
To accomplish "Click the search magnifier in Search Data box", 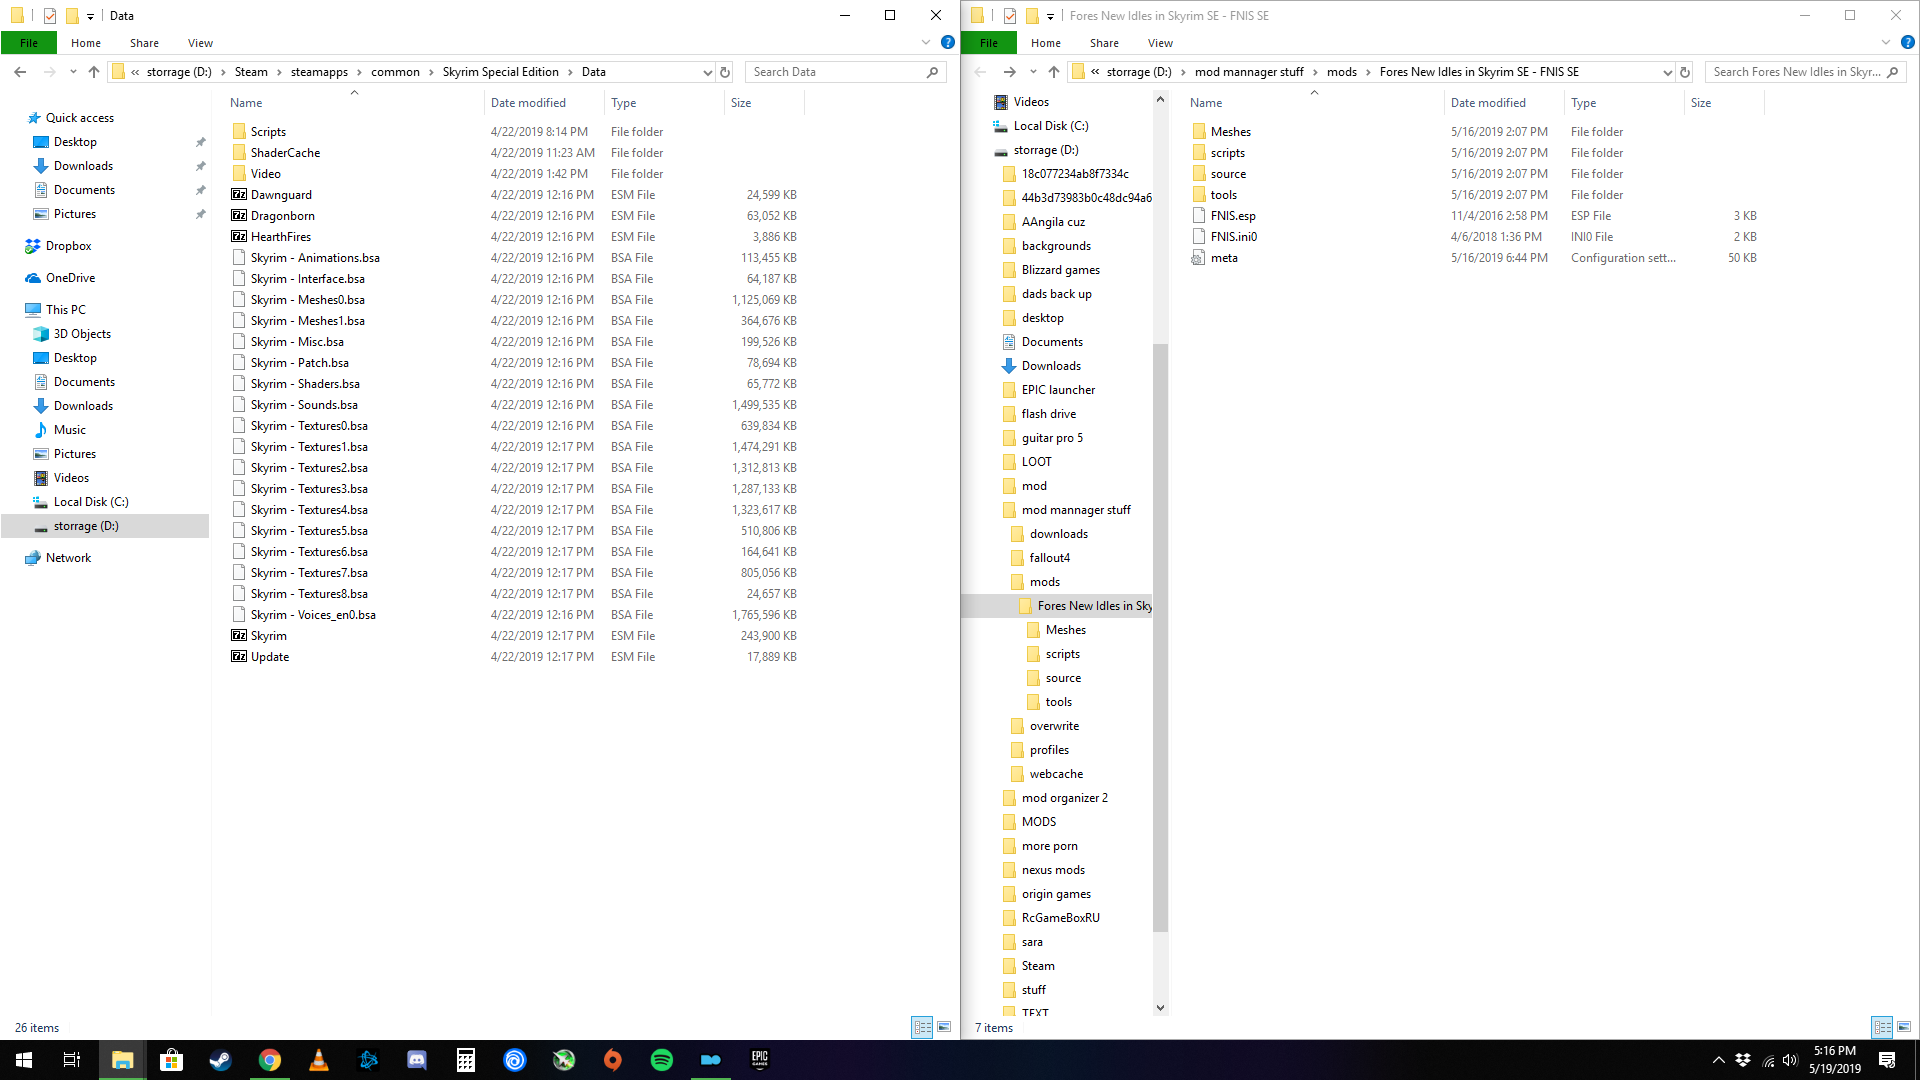I will click(x=932, y=72).
